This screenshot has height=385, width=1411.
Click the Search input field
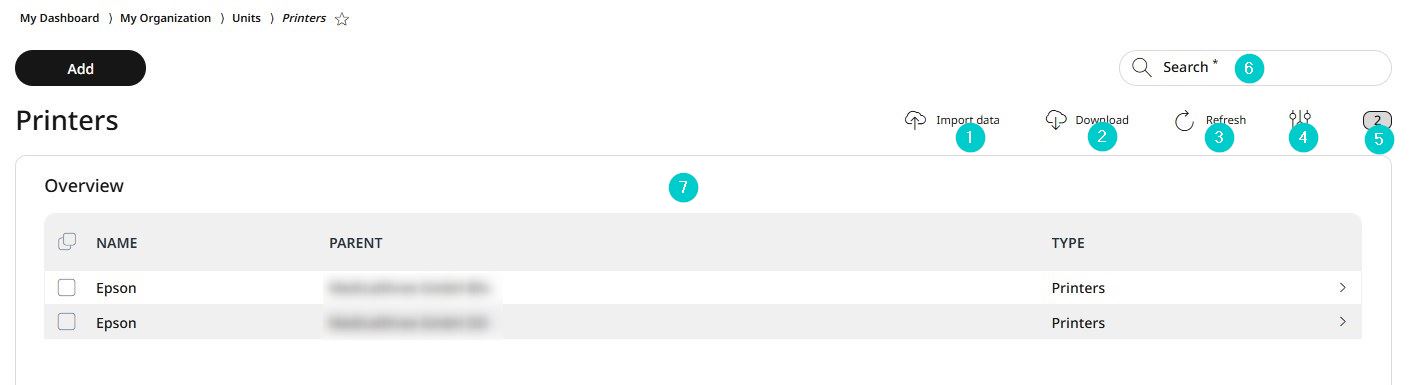pos(1255,68)
